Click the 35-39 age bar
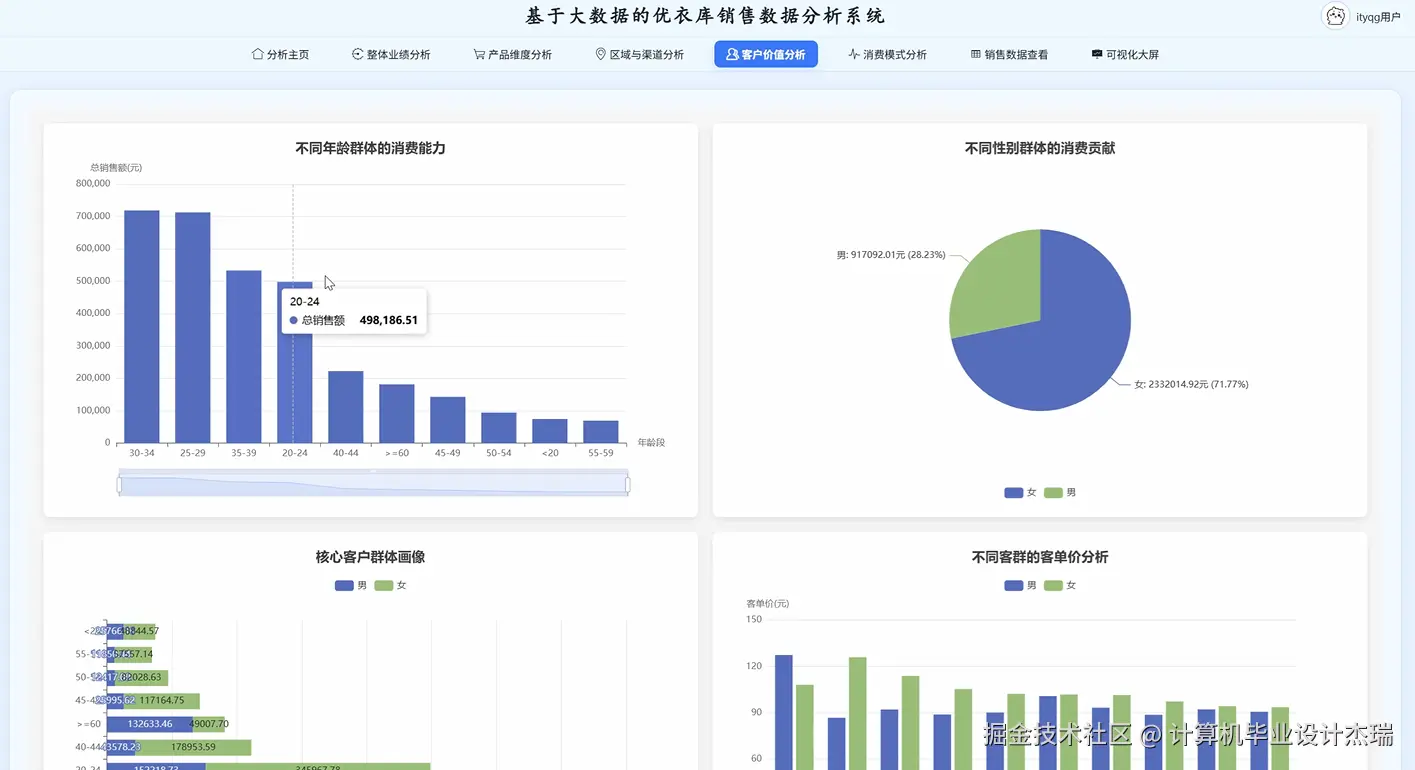Screen dimensions: 1415x770 coord(244,357)
